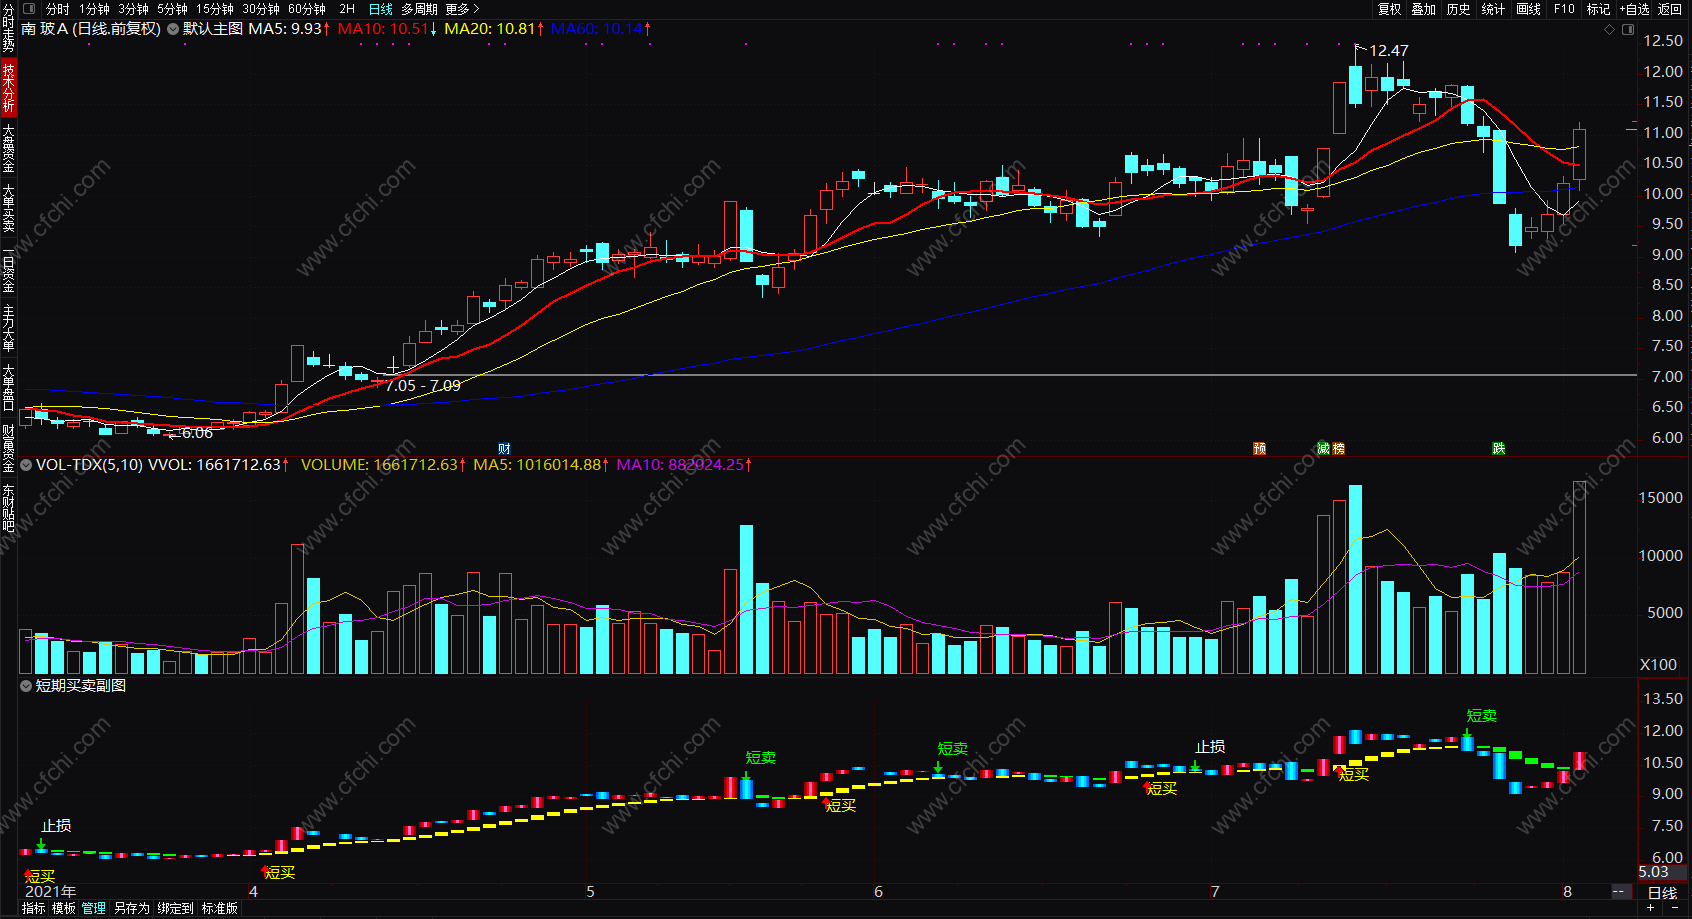1692x919 pixels.
Task: Click the 12.47 high price label
Action: click(x=1388, y=51)
